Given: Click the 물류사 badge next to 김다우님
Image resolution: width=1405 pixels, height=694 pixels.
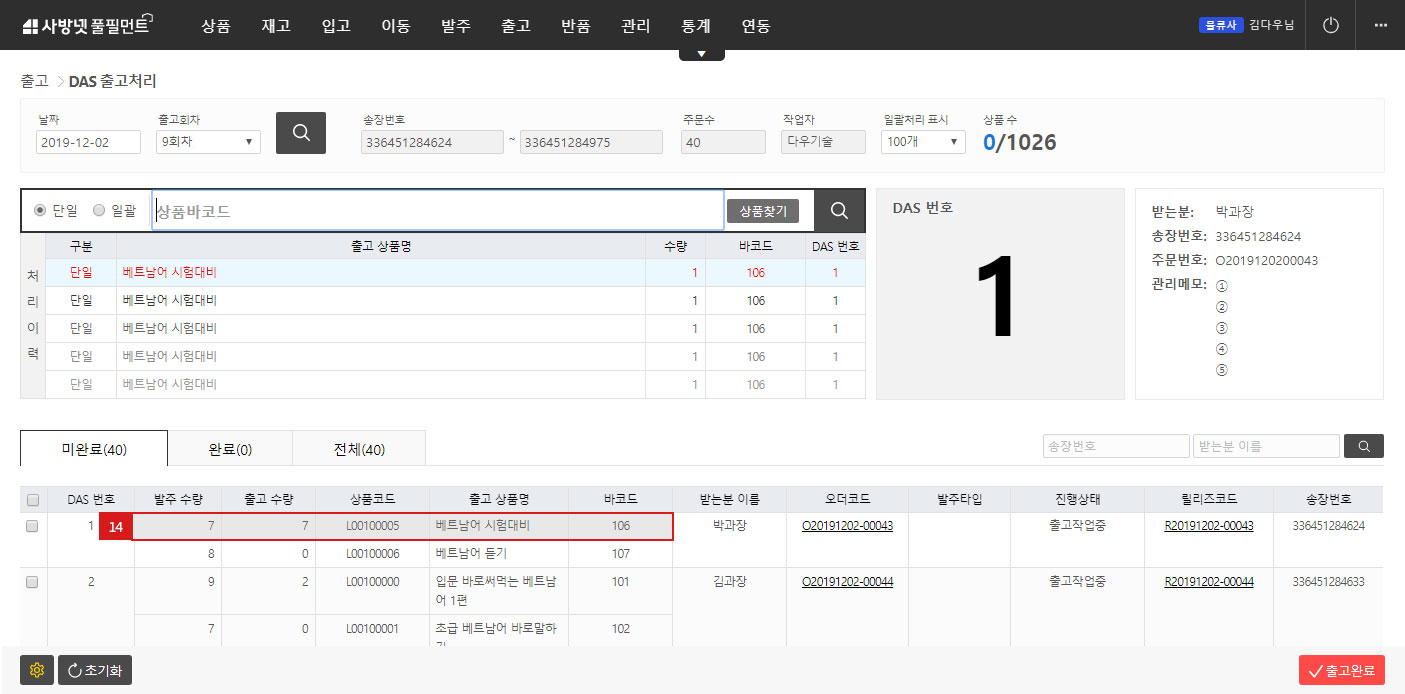Looking at the screenshot, I should (1220, 25).
